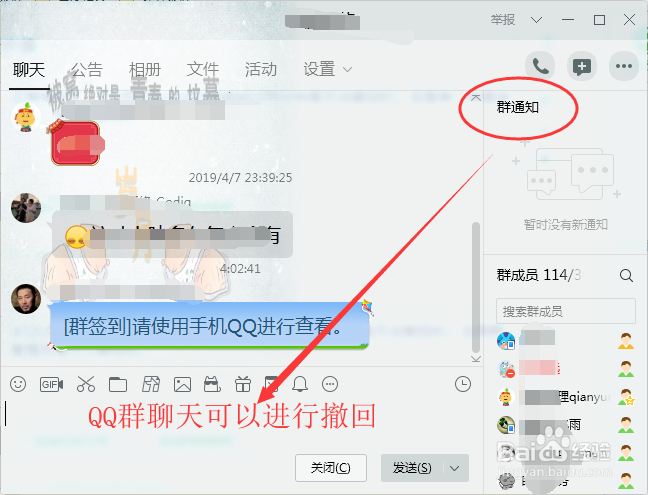Click the bell notification icon
The width and height of the screenshot is (648, 495).
(x=300, y=384)
